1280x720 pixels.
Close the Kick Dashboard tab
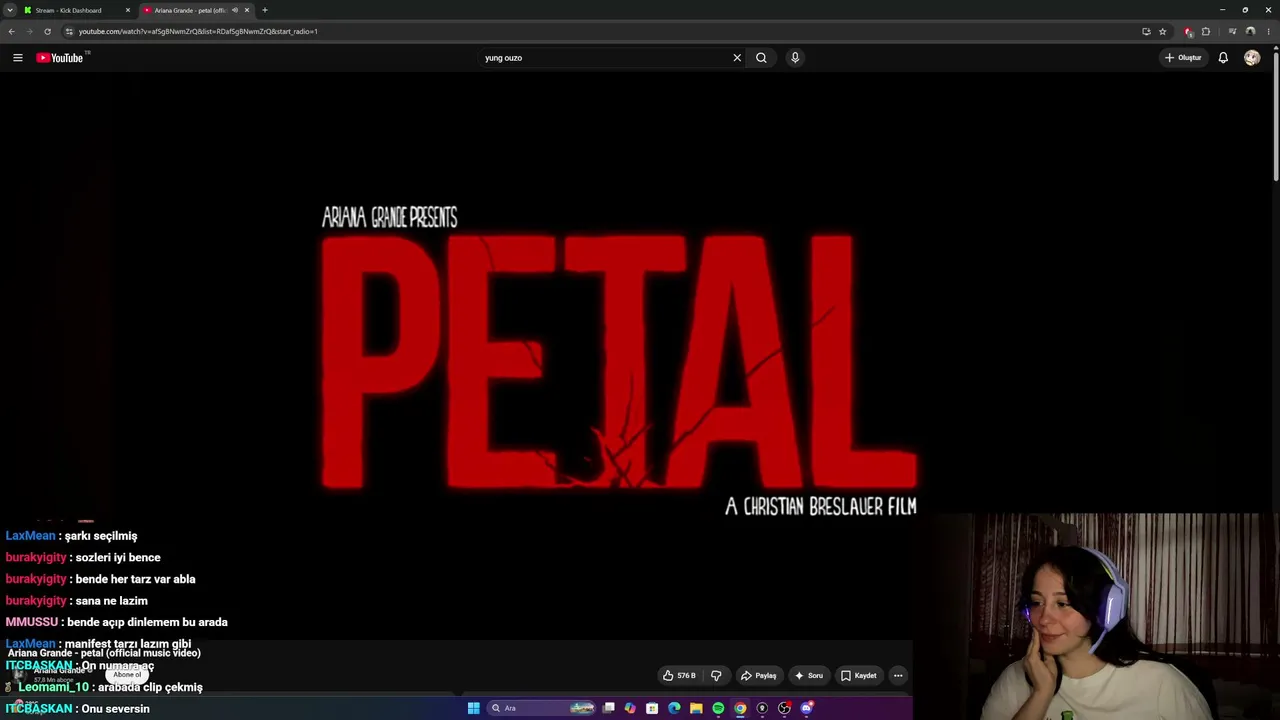click(x=128, y=10)
